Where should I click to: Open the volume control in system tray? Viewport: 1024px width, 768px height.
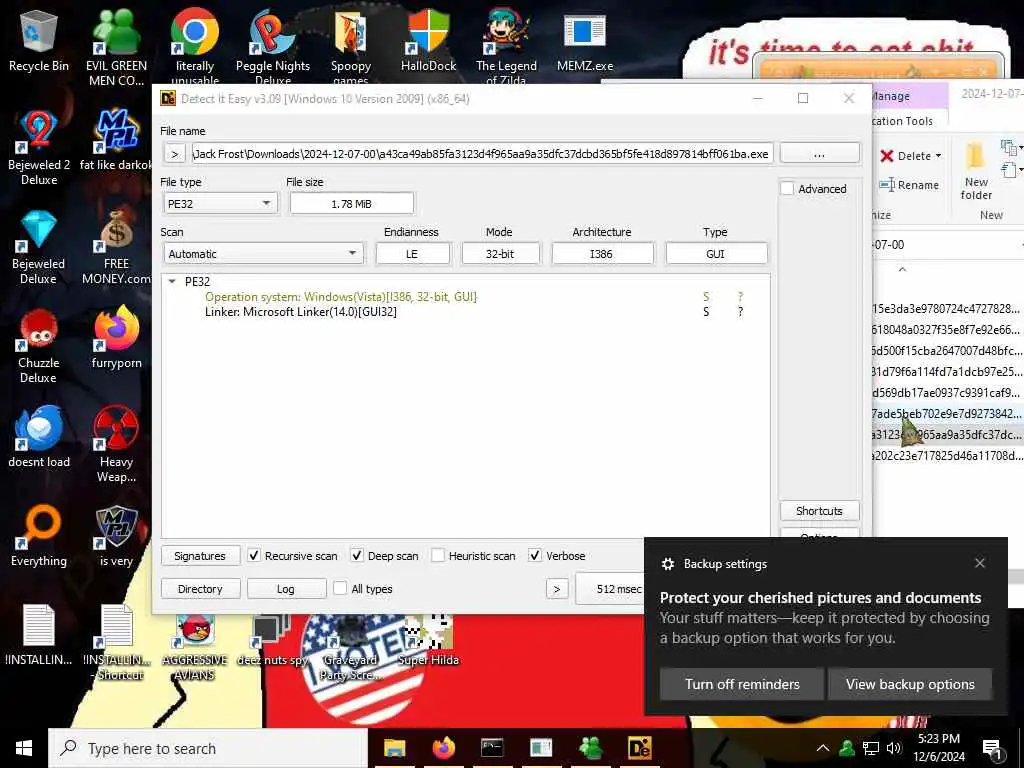coord(894,748)
